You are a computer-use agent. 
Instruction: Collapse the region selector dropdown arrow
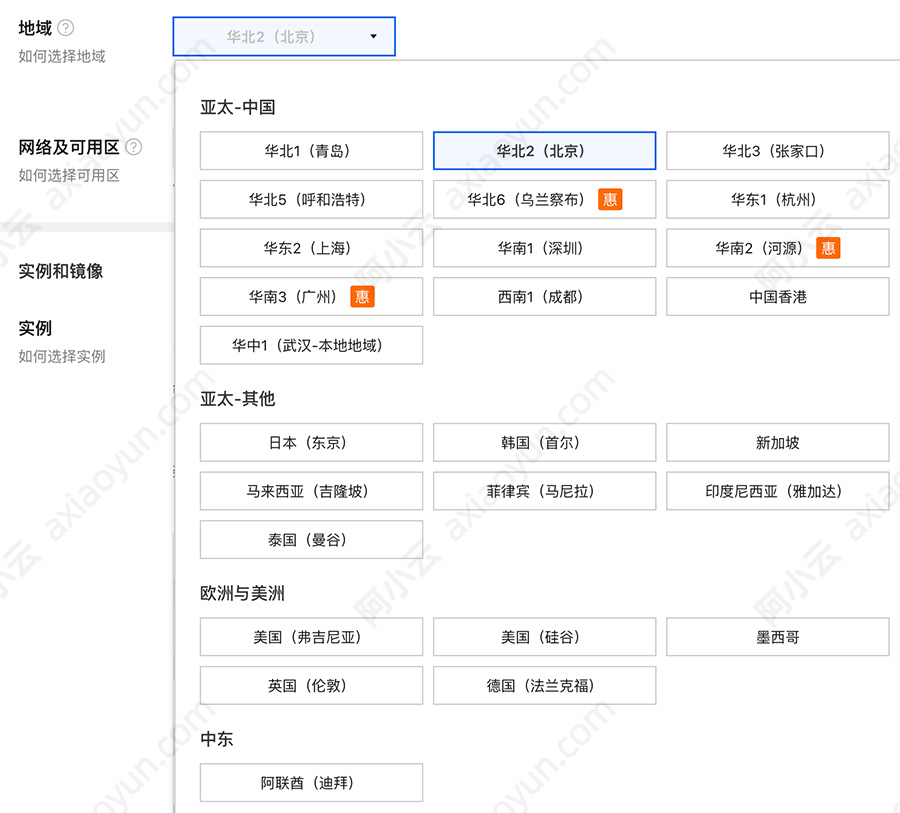tap(373, 36)
